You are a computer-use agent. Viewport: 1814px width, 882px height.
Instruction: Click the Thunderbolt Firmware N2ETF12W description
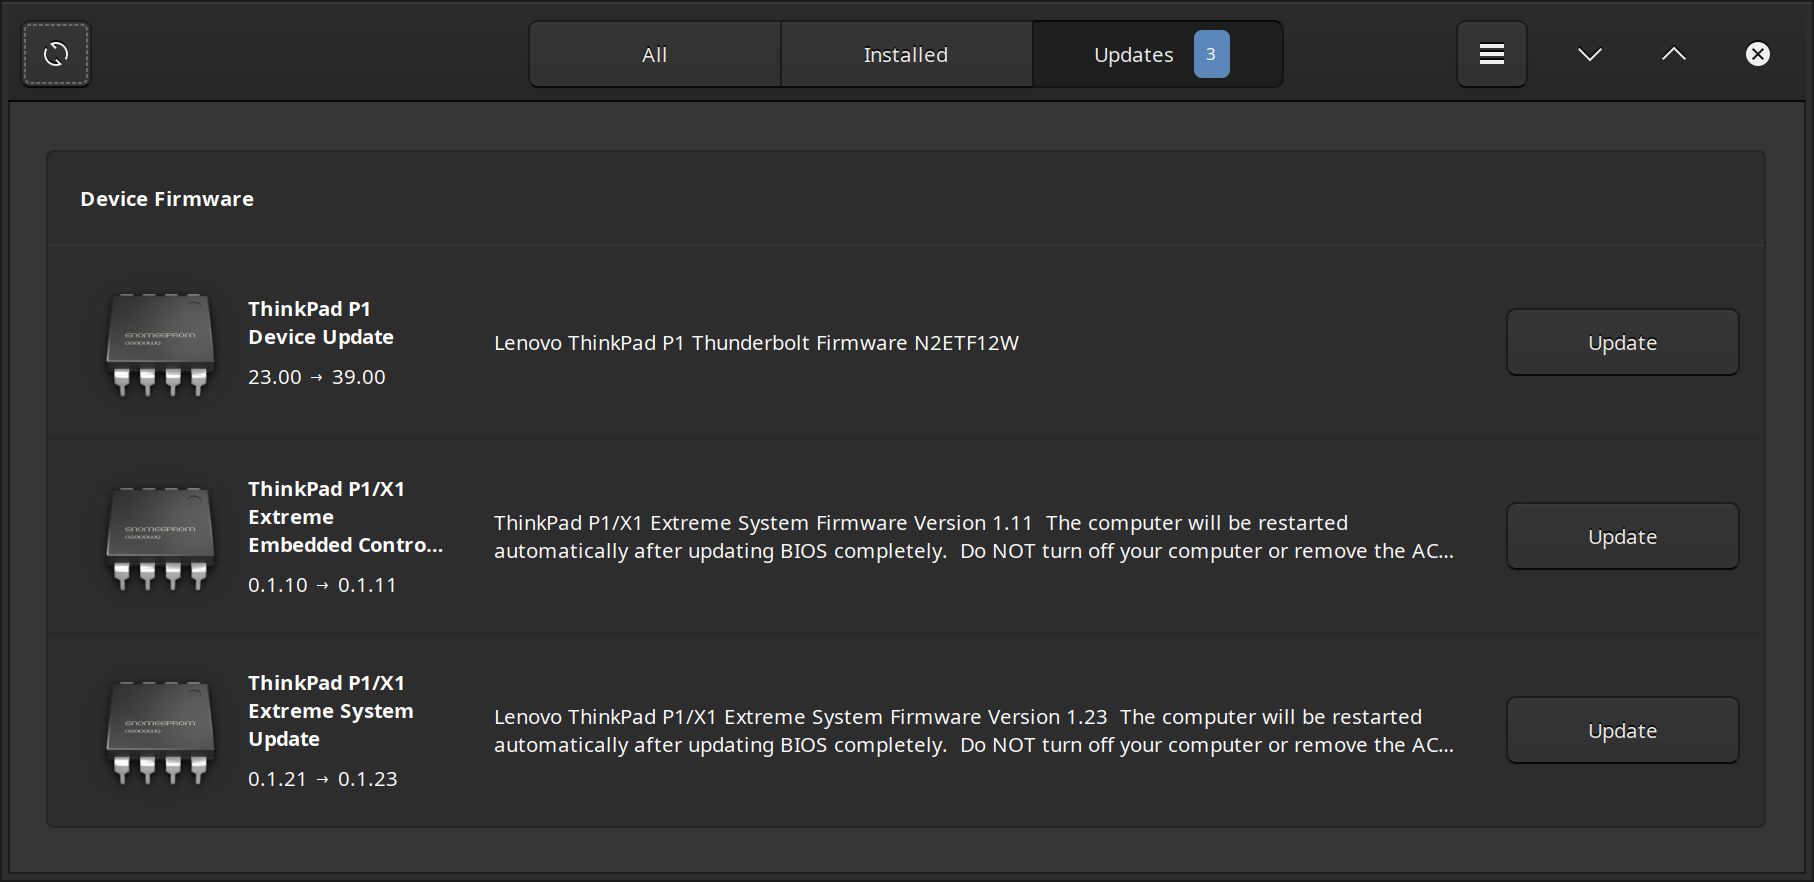(756, 343)
